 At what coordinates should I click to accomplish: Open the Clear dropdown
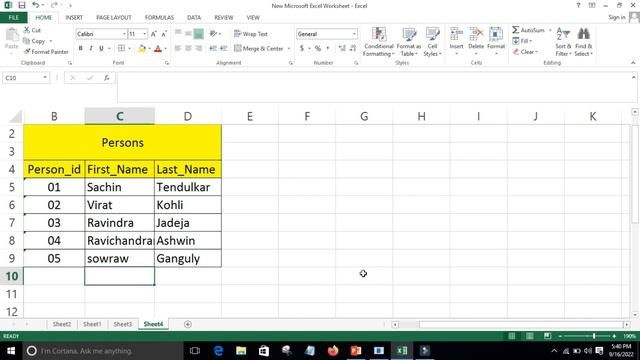click(x=525, y=52)
